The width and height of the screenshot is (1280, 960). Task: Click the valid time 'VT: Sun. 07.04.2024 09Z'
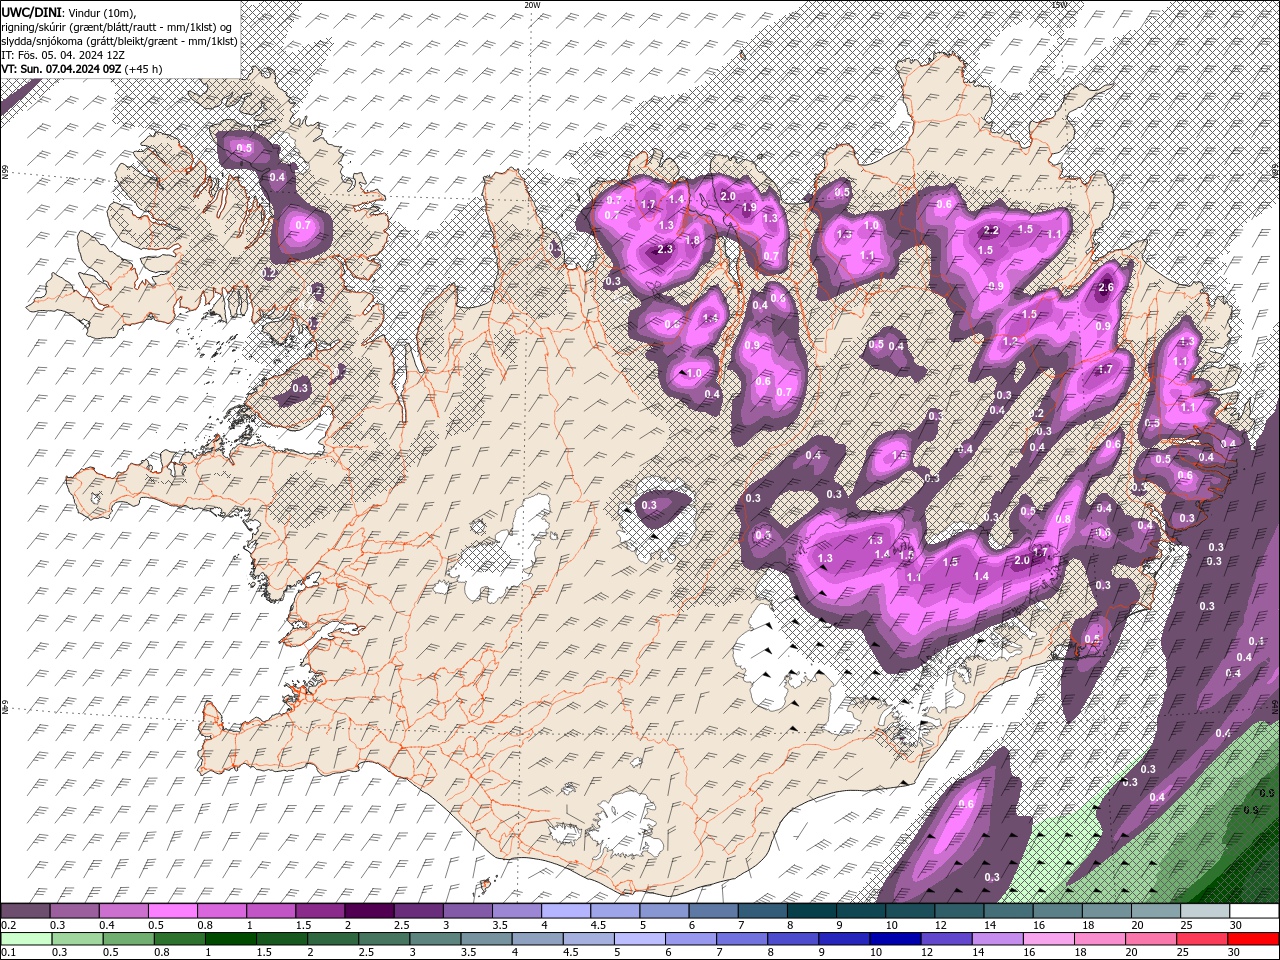click(x=62, y=69)
